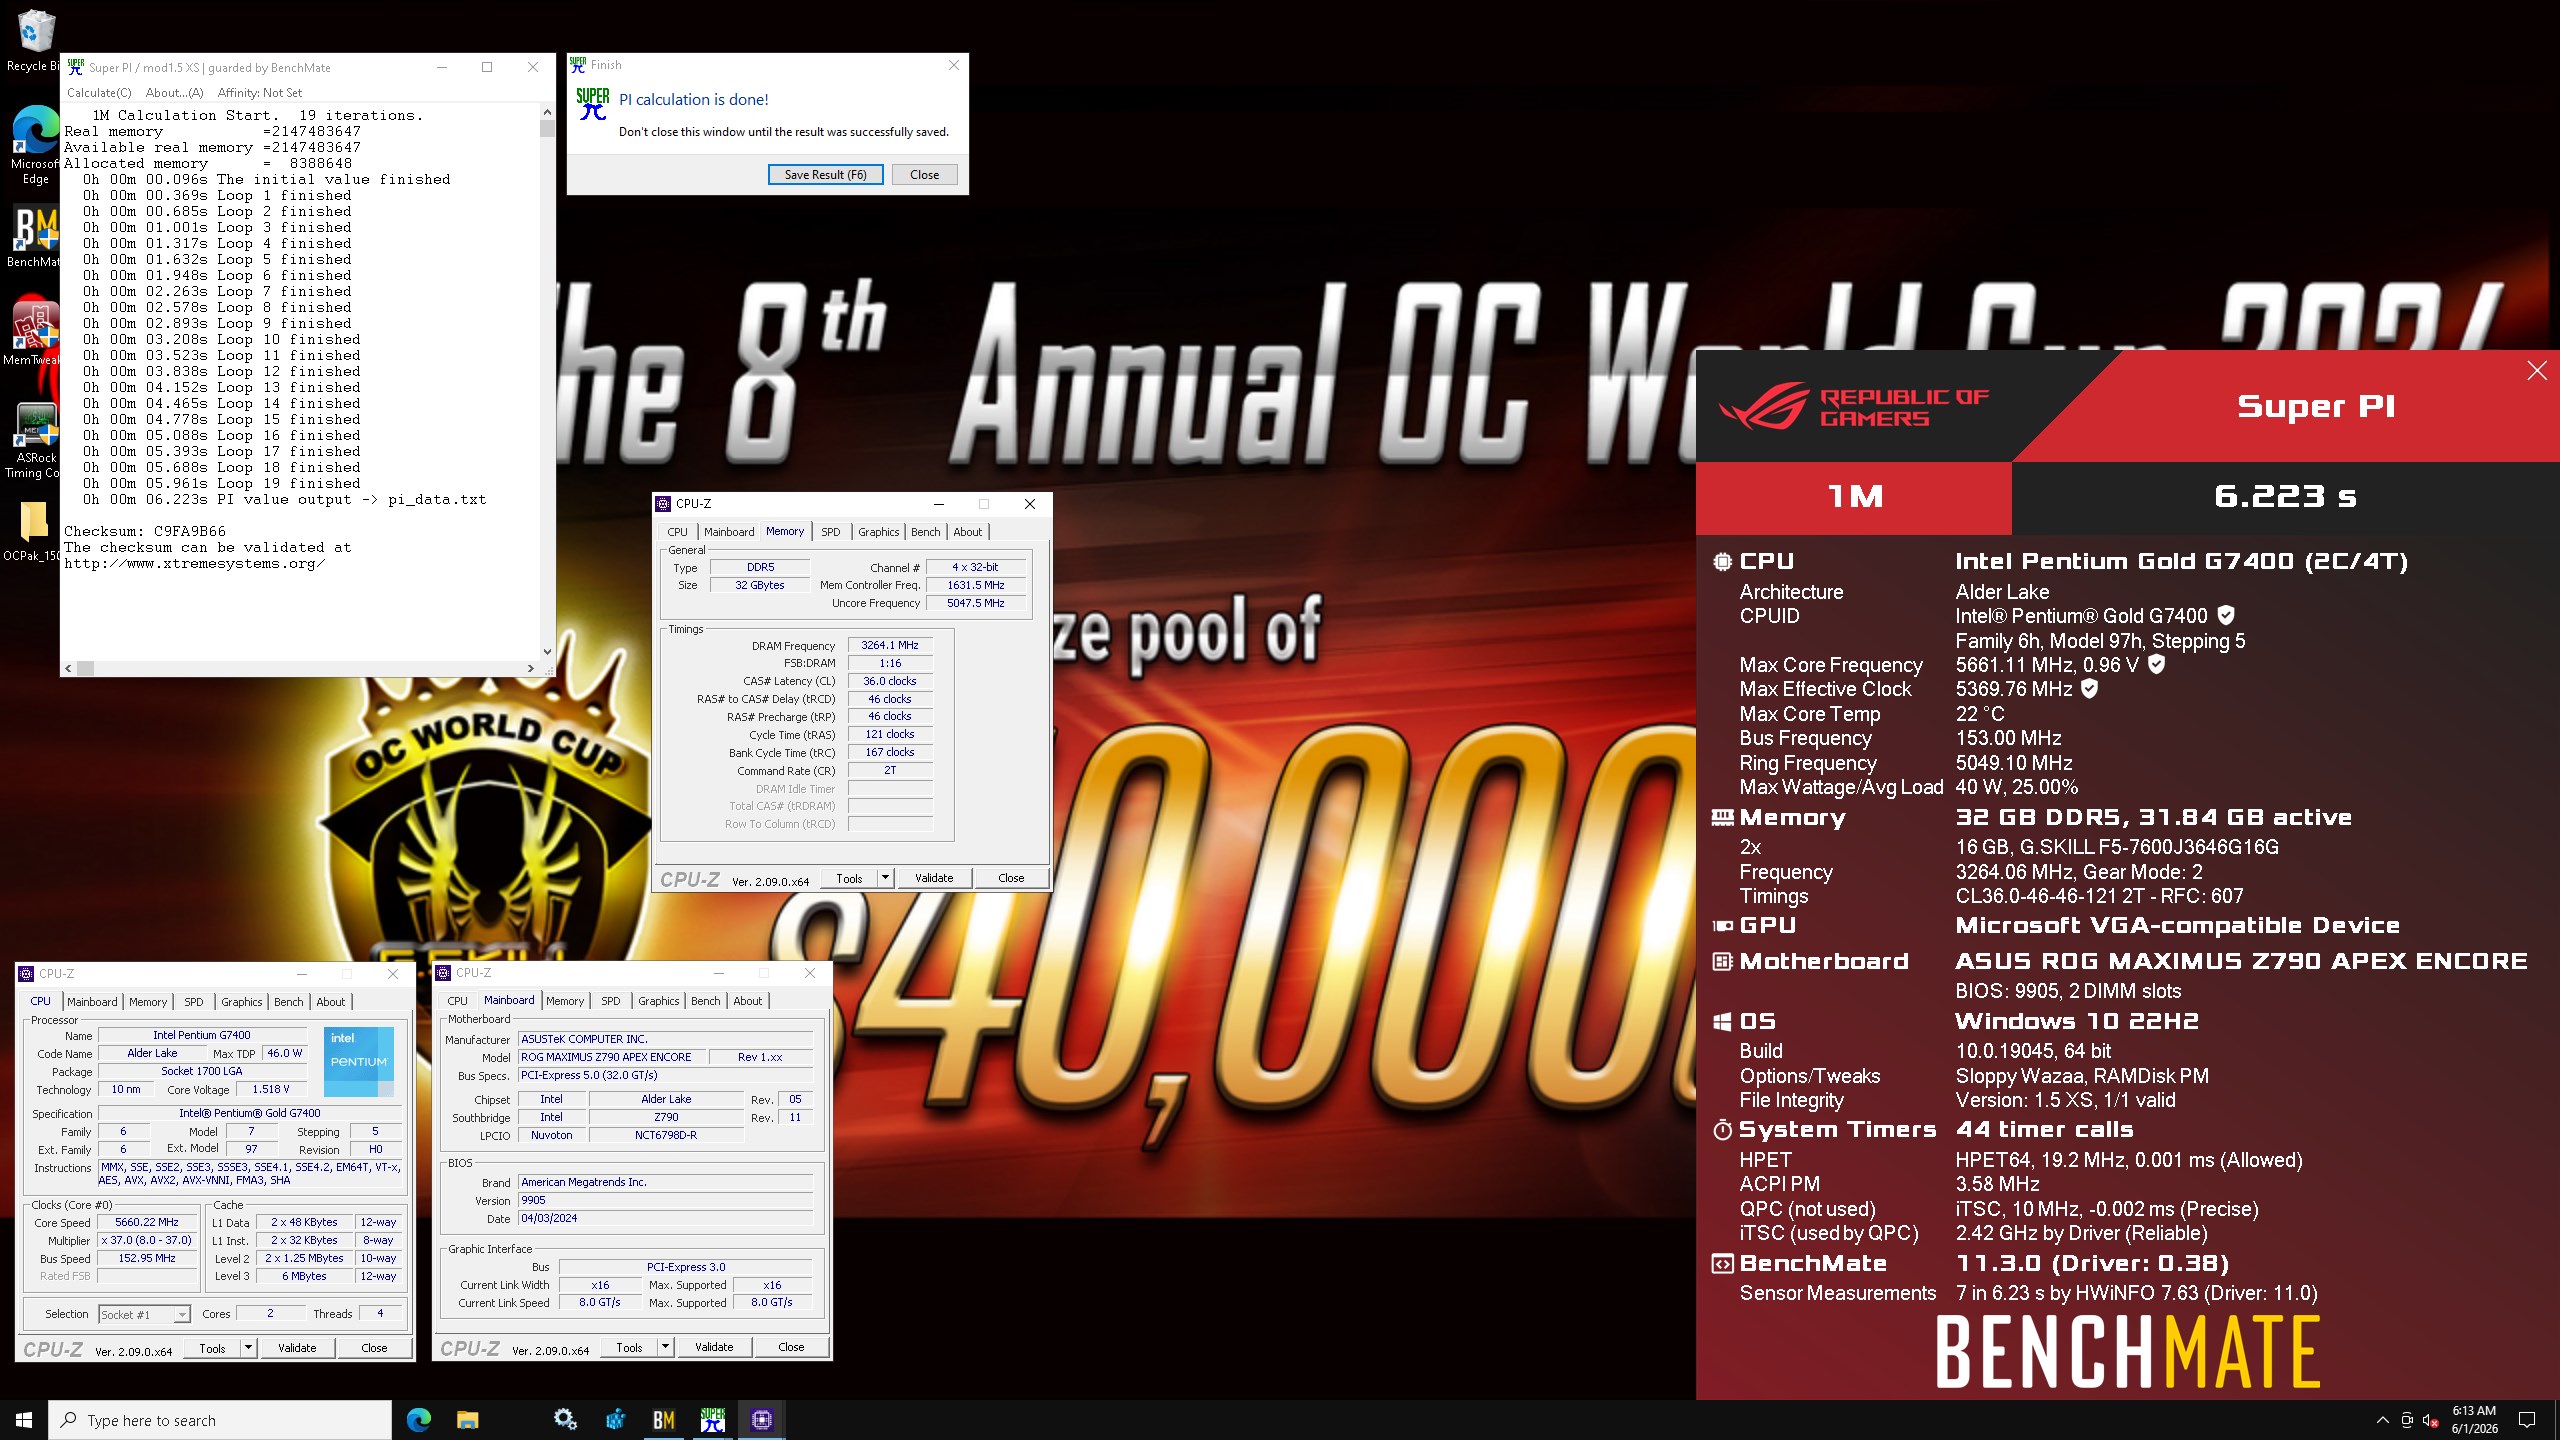This screenshot has width=2560, height=1440.
Task: Click the CAS# Latency 36.0 clocks value
Action: 890,682
